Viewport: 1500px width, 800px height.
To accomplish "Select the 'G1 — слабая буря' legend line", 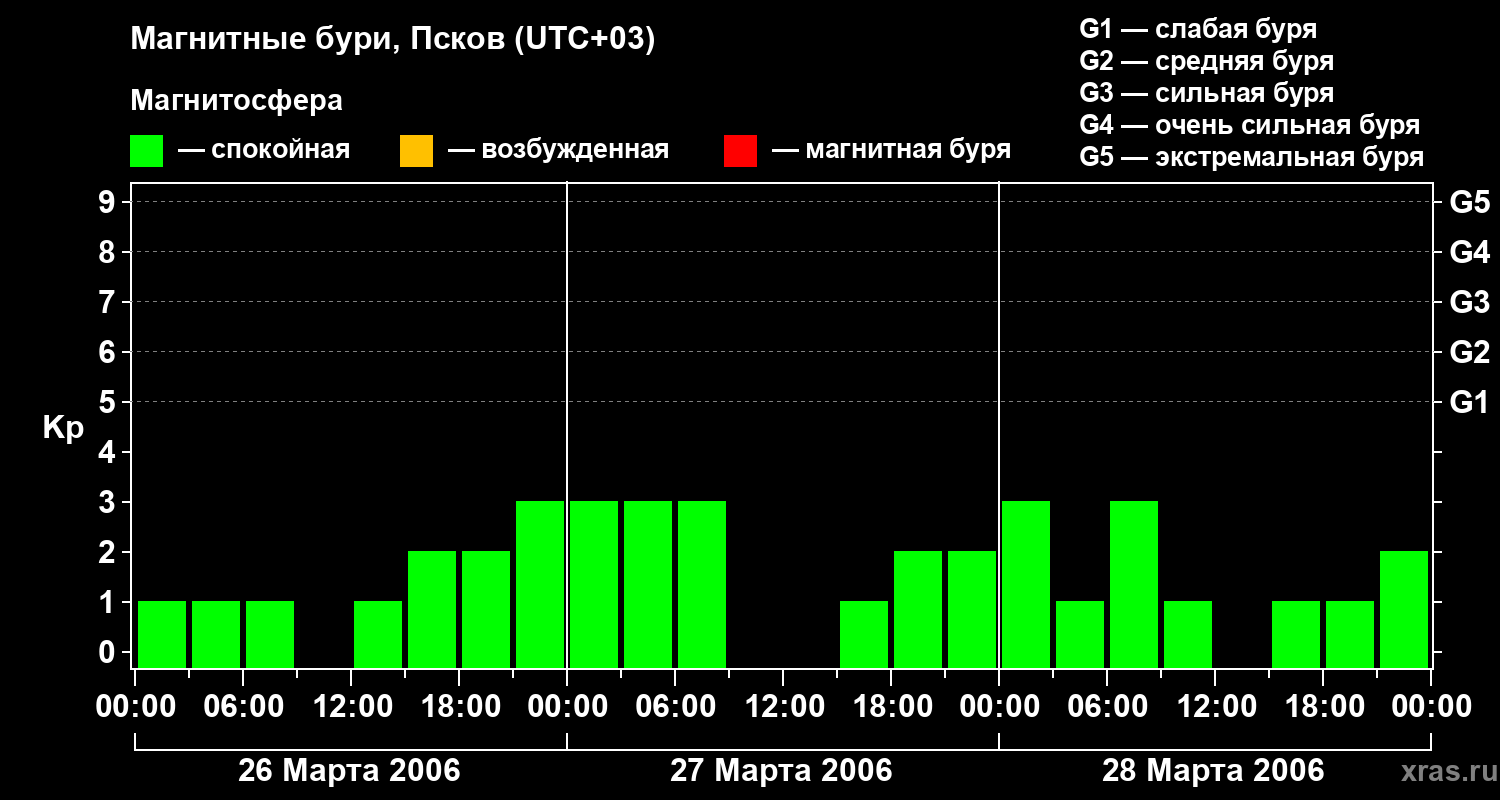I will pos(1198,29).
